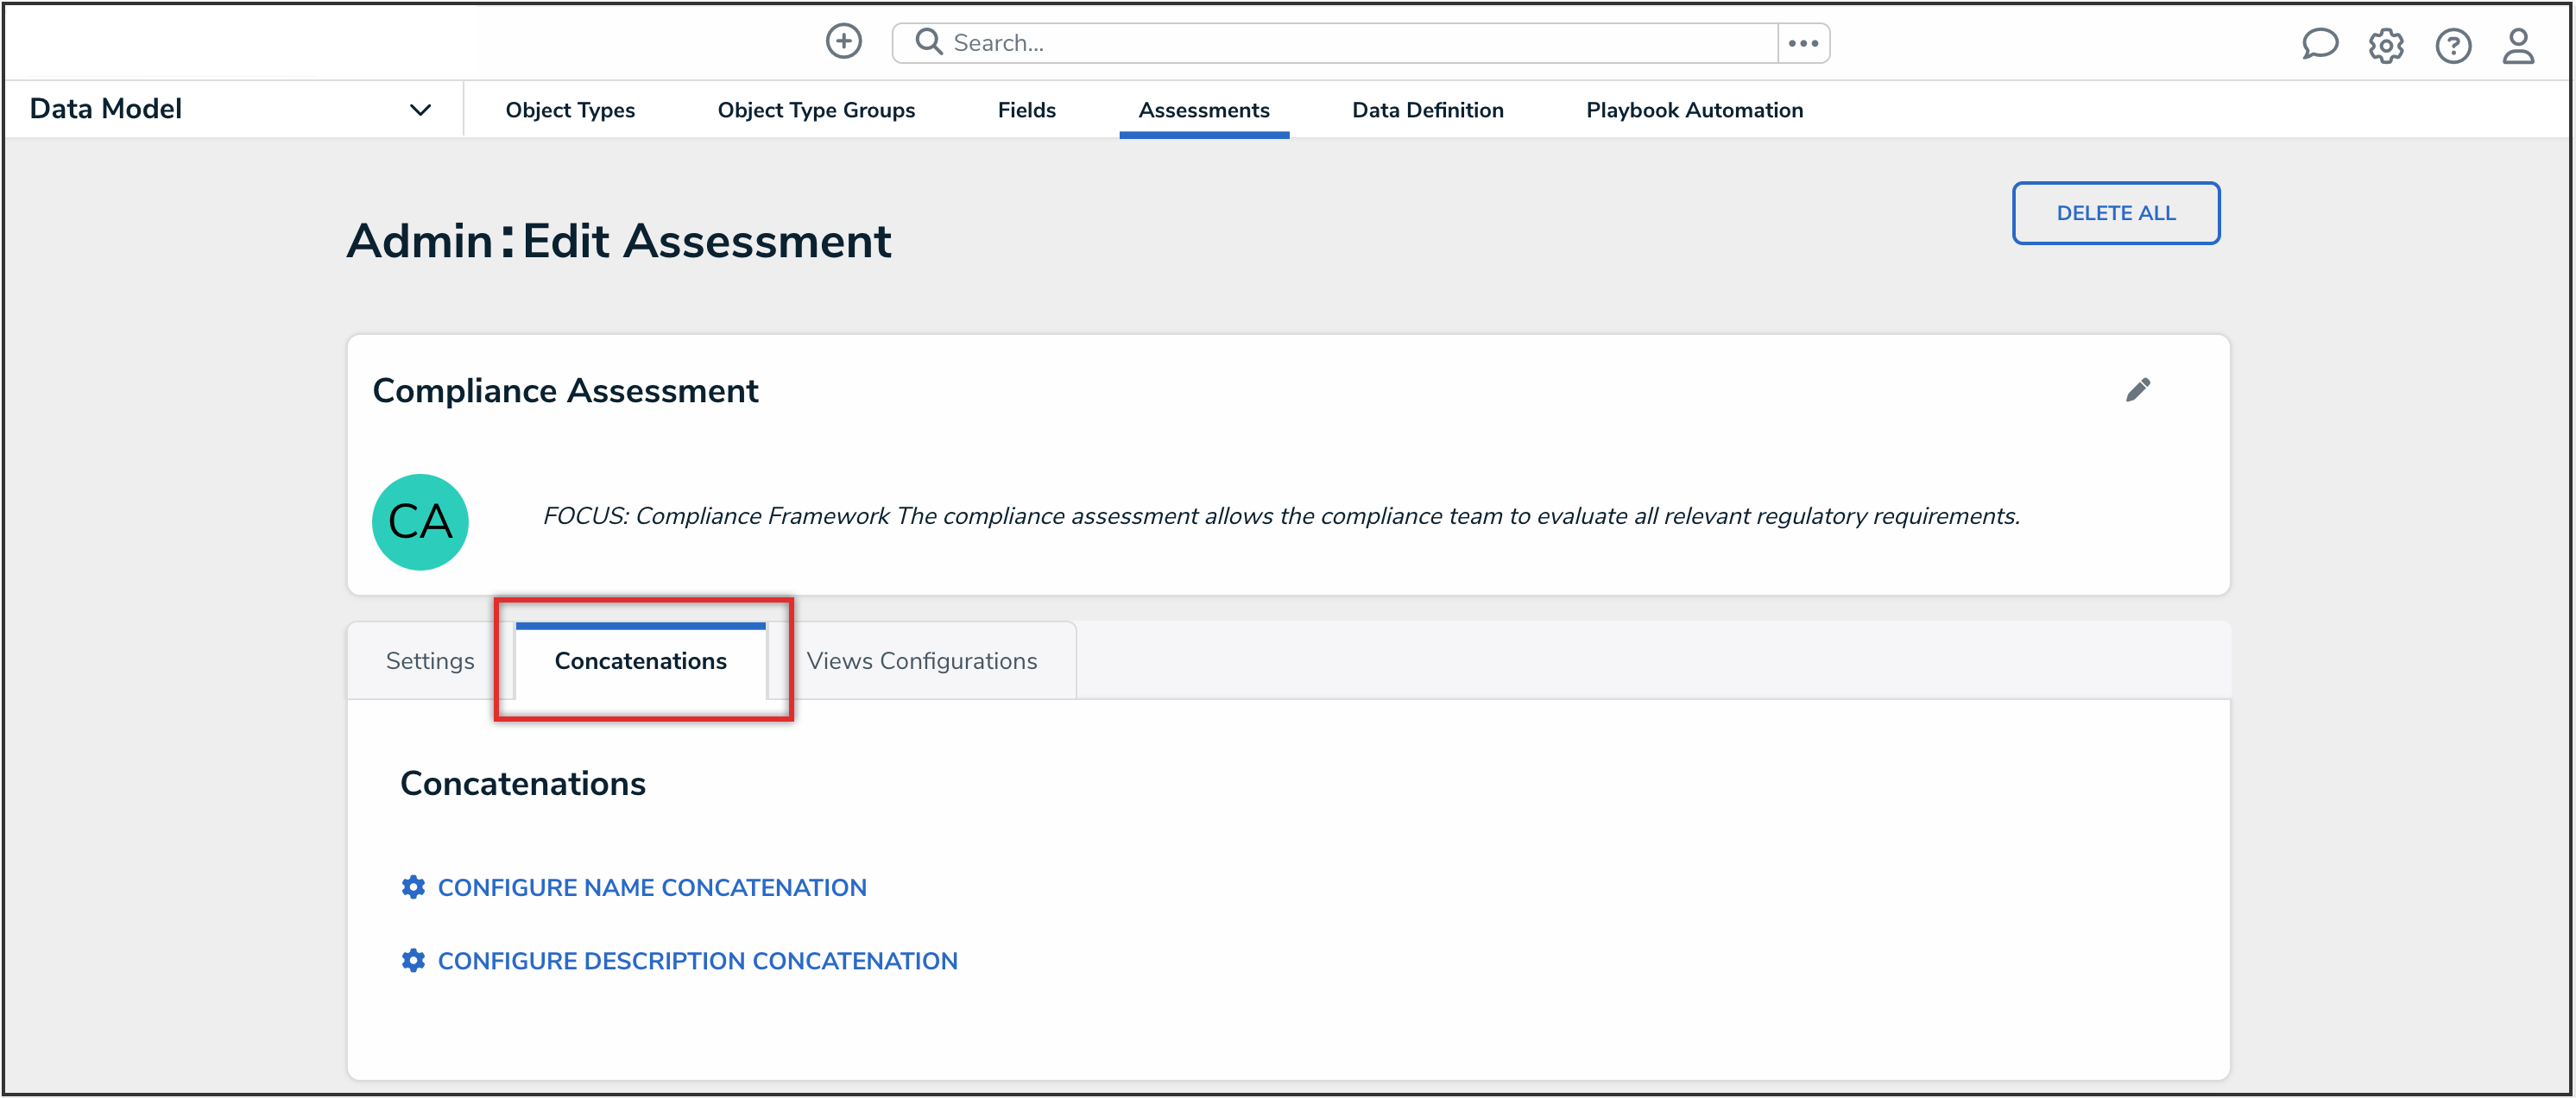Select the Data Definition tab
This screenshot has height=1098, width=2576.
(x=1427, y=110)
